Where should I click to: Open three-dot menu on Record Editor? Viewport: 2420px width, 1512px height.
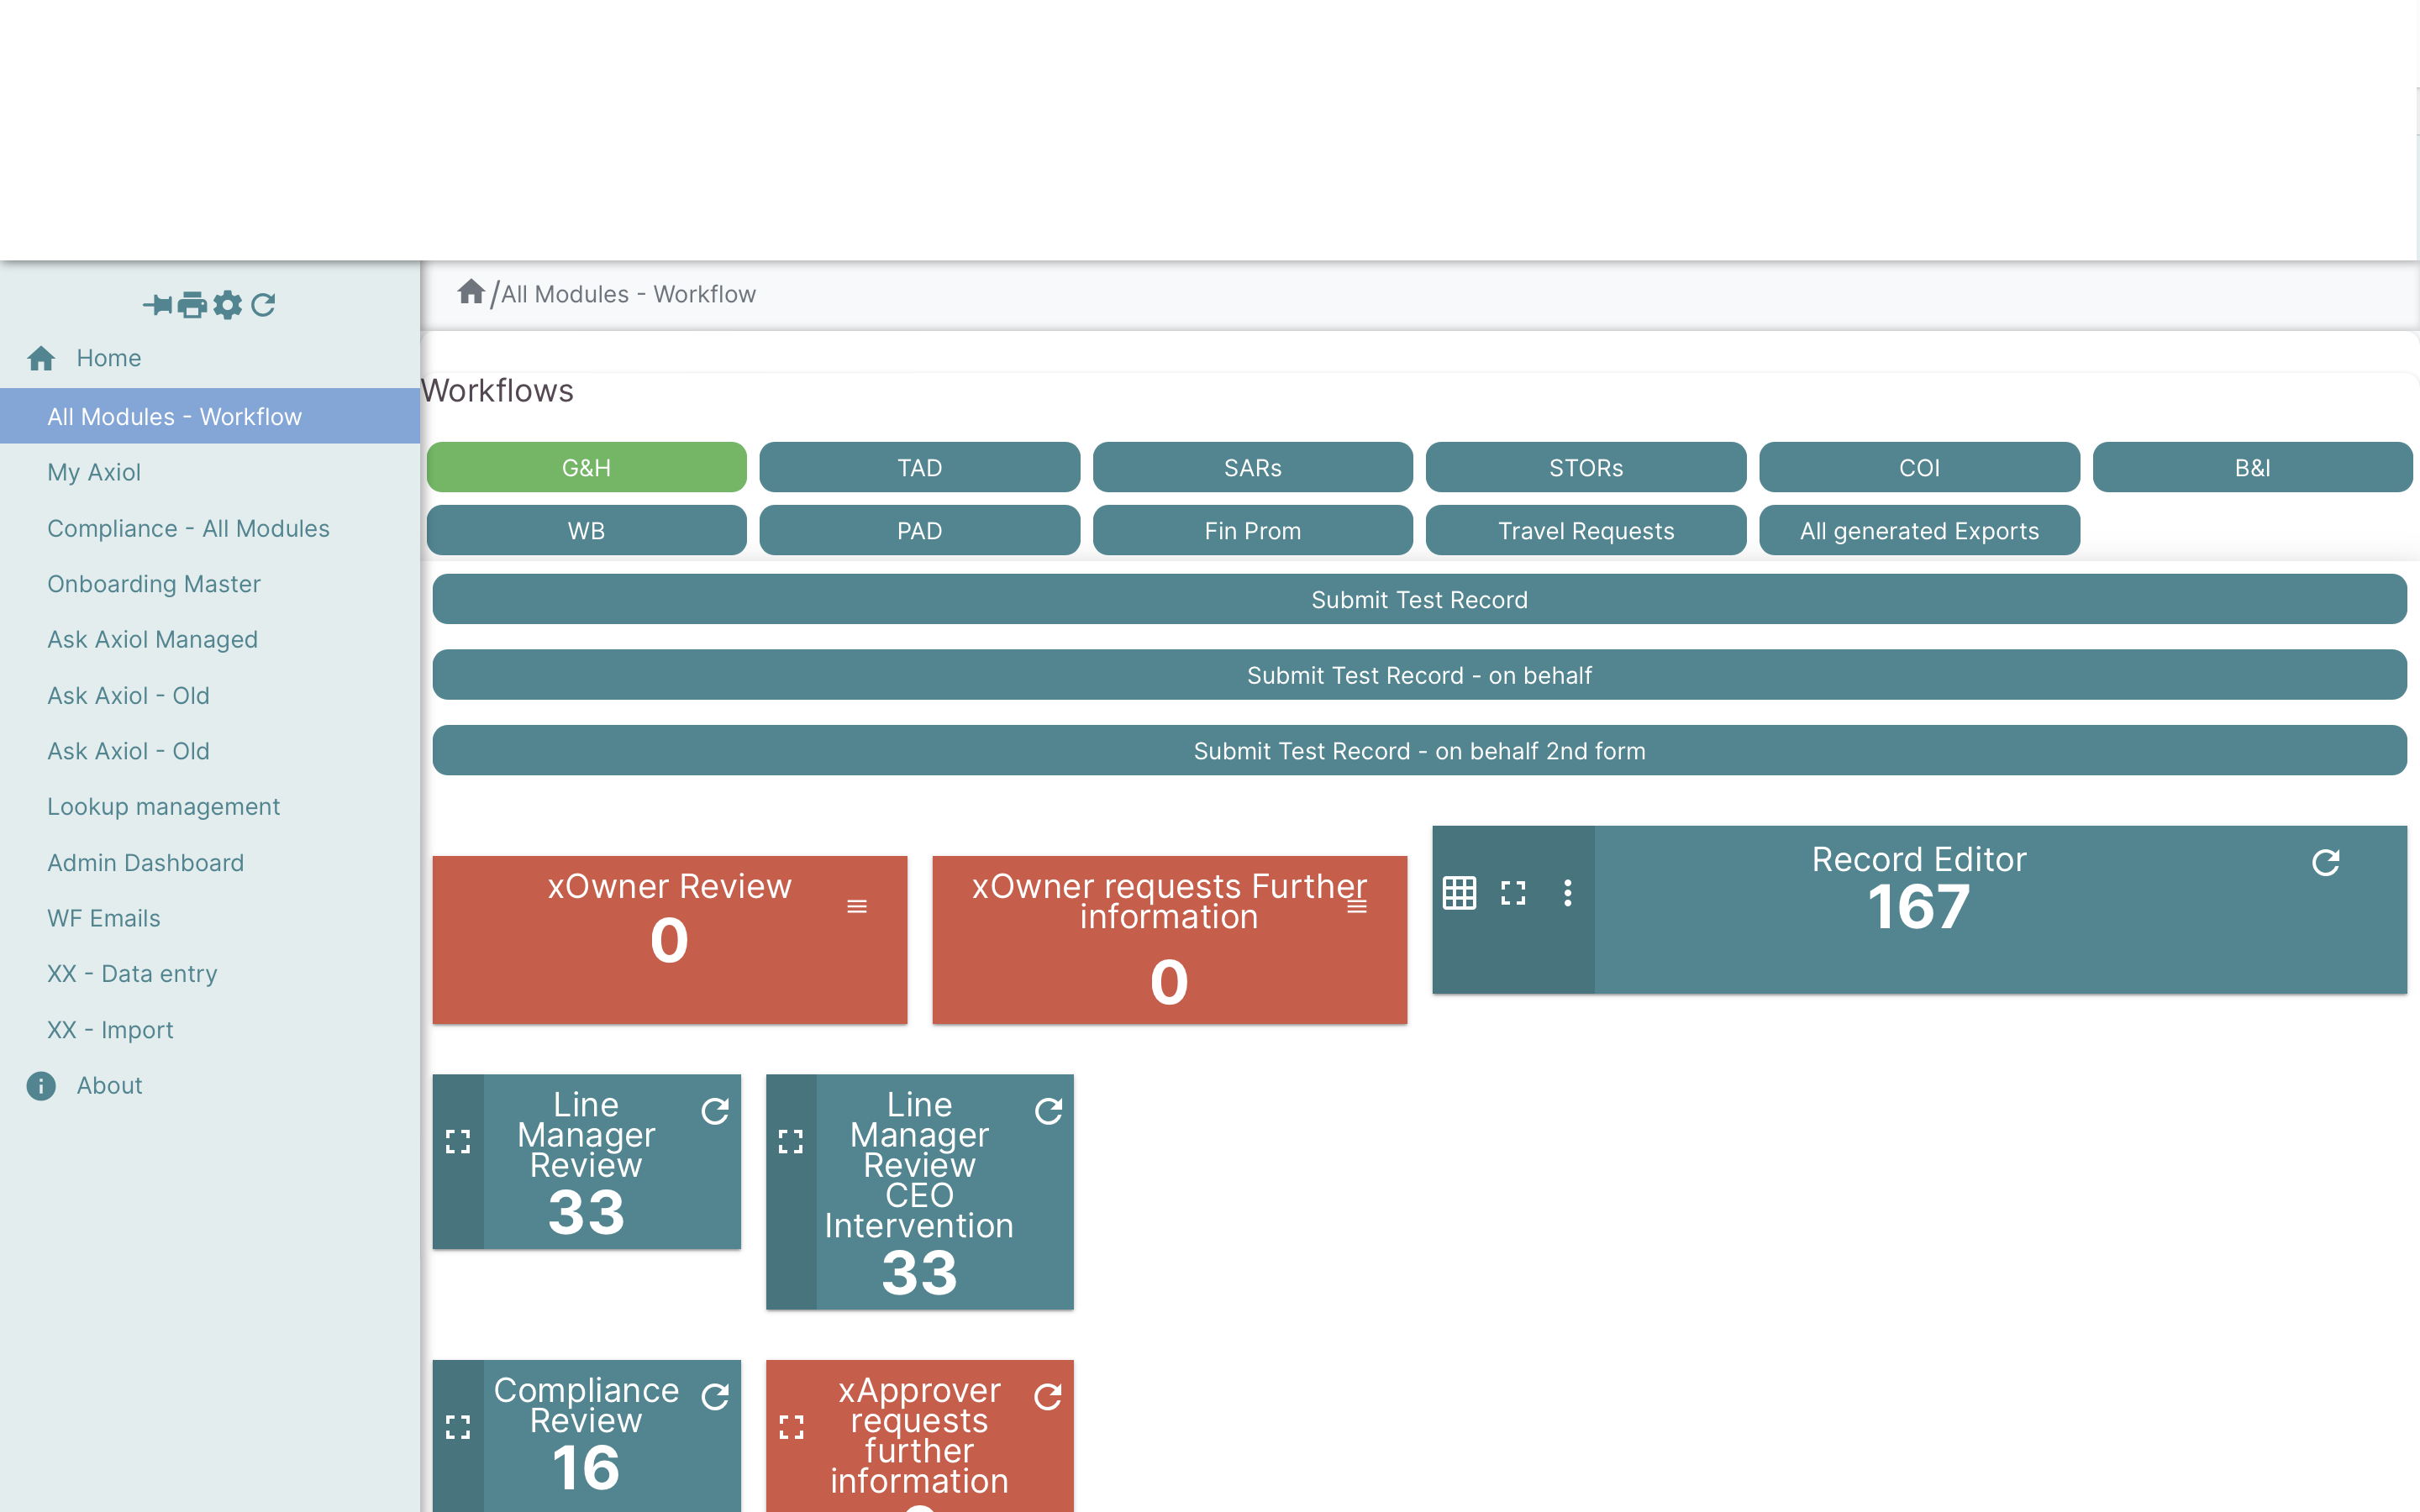pos(1567,893)
